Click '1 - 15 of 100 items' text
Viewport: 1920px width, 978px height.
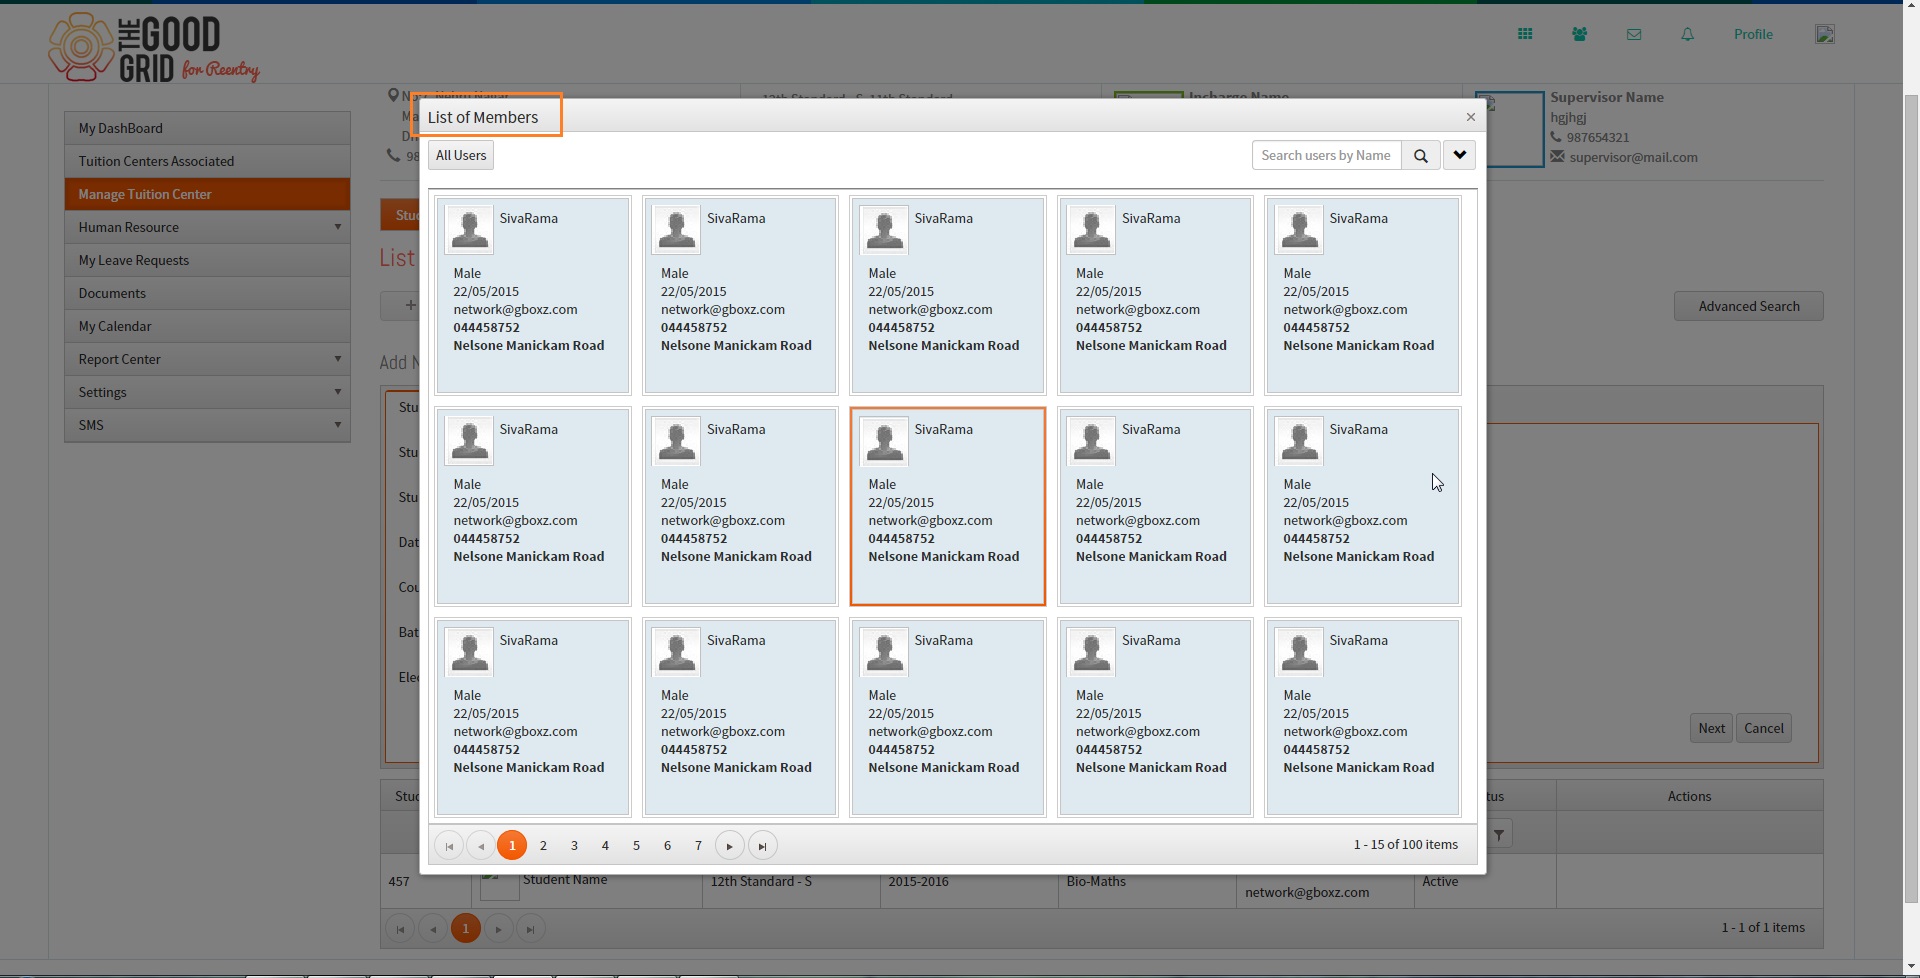(1405, 845)
